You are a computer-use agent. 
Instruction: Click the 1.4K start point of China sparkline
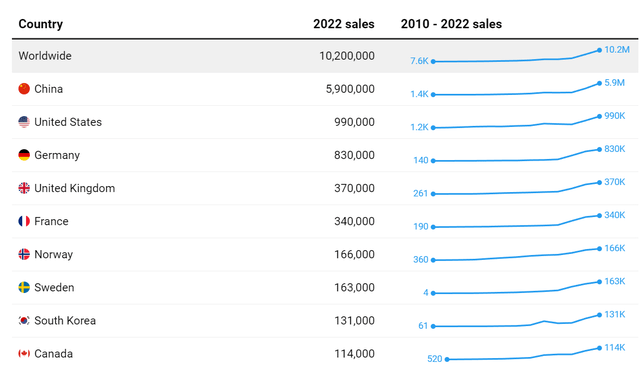pos(433,95)
